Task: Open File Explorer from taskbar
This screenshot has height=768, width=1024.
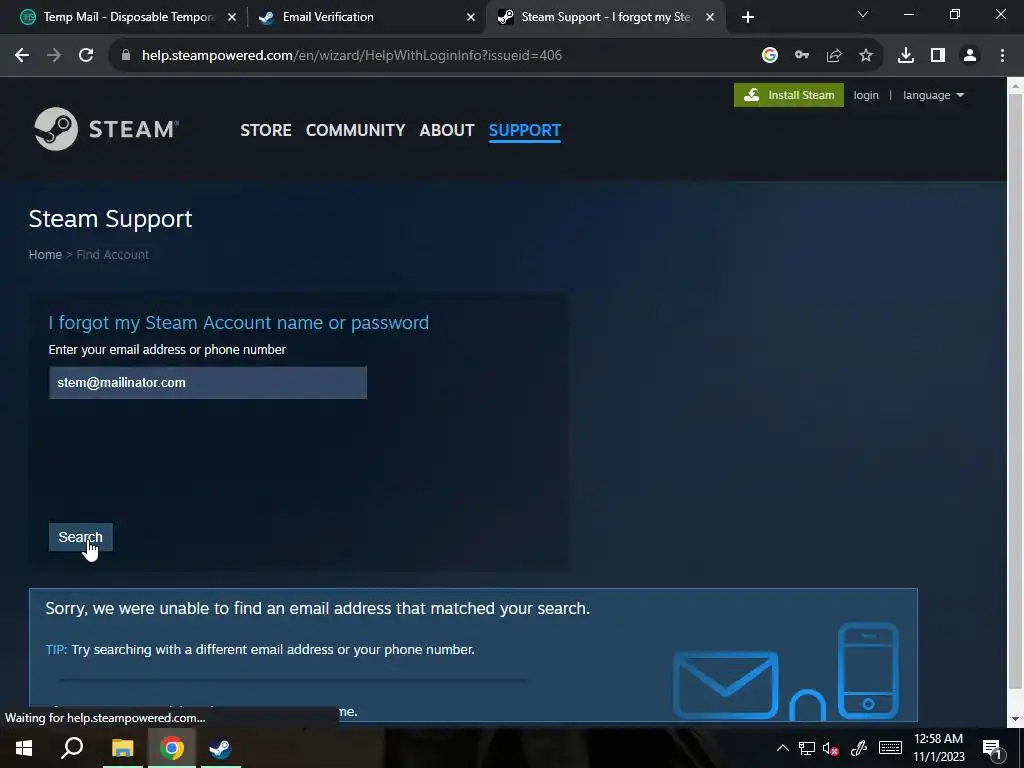Action: pyautogui.click(x=122, y=748)
